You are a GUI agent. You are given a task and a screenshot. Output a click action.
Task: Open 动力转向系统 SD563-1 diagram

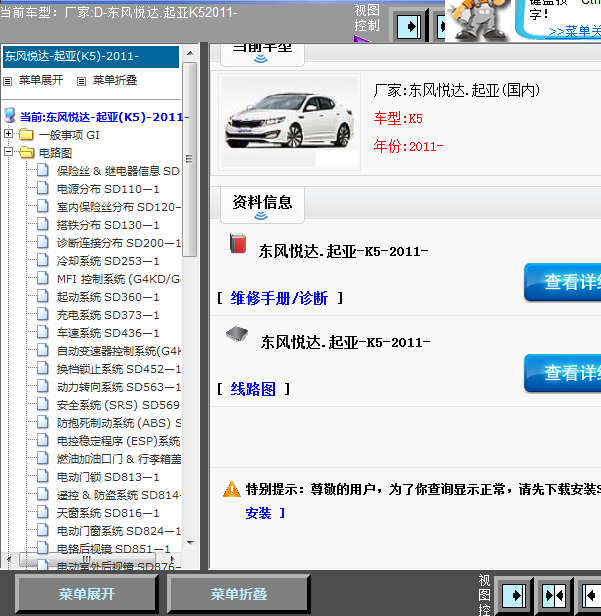click(119, 387)
